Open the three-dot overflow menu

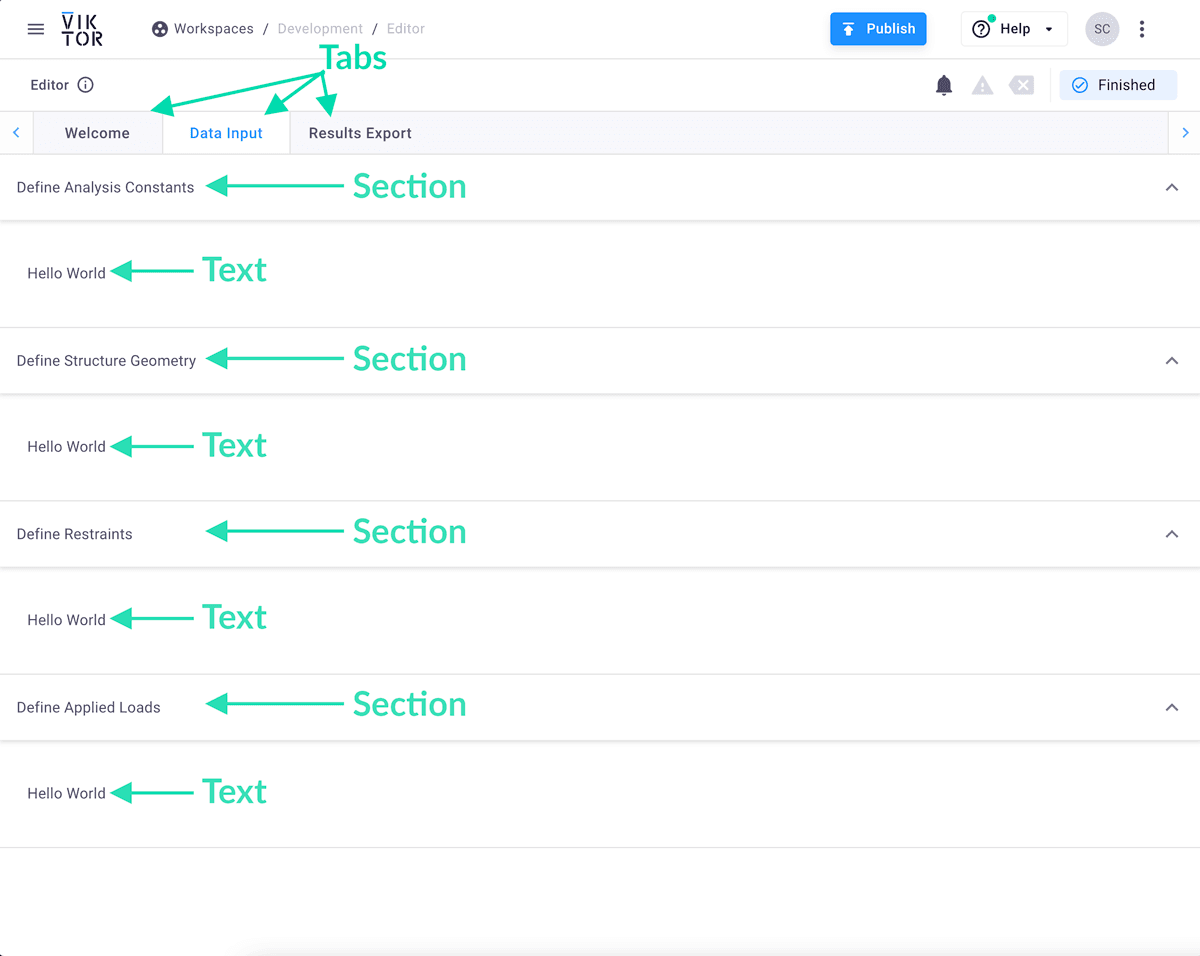(1142, 29)
